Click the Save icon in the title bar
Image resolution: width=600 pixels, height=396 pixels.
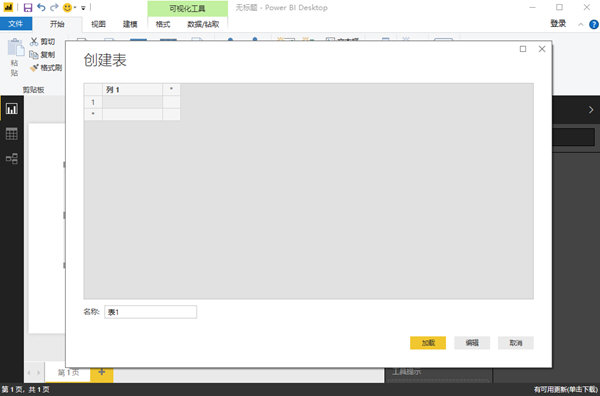[28, 7]
